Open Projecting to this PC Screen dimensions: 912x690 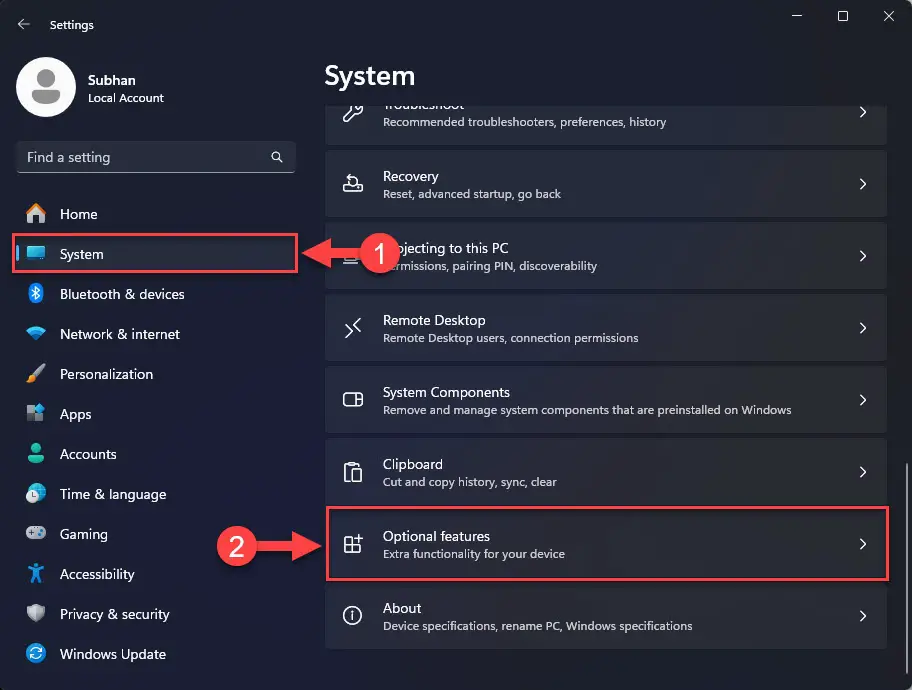click(x=606, y=256)
